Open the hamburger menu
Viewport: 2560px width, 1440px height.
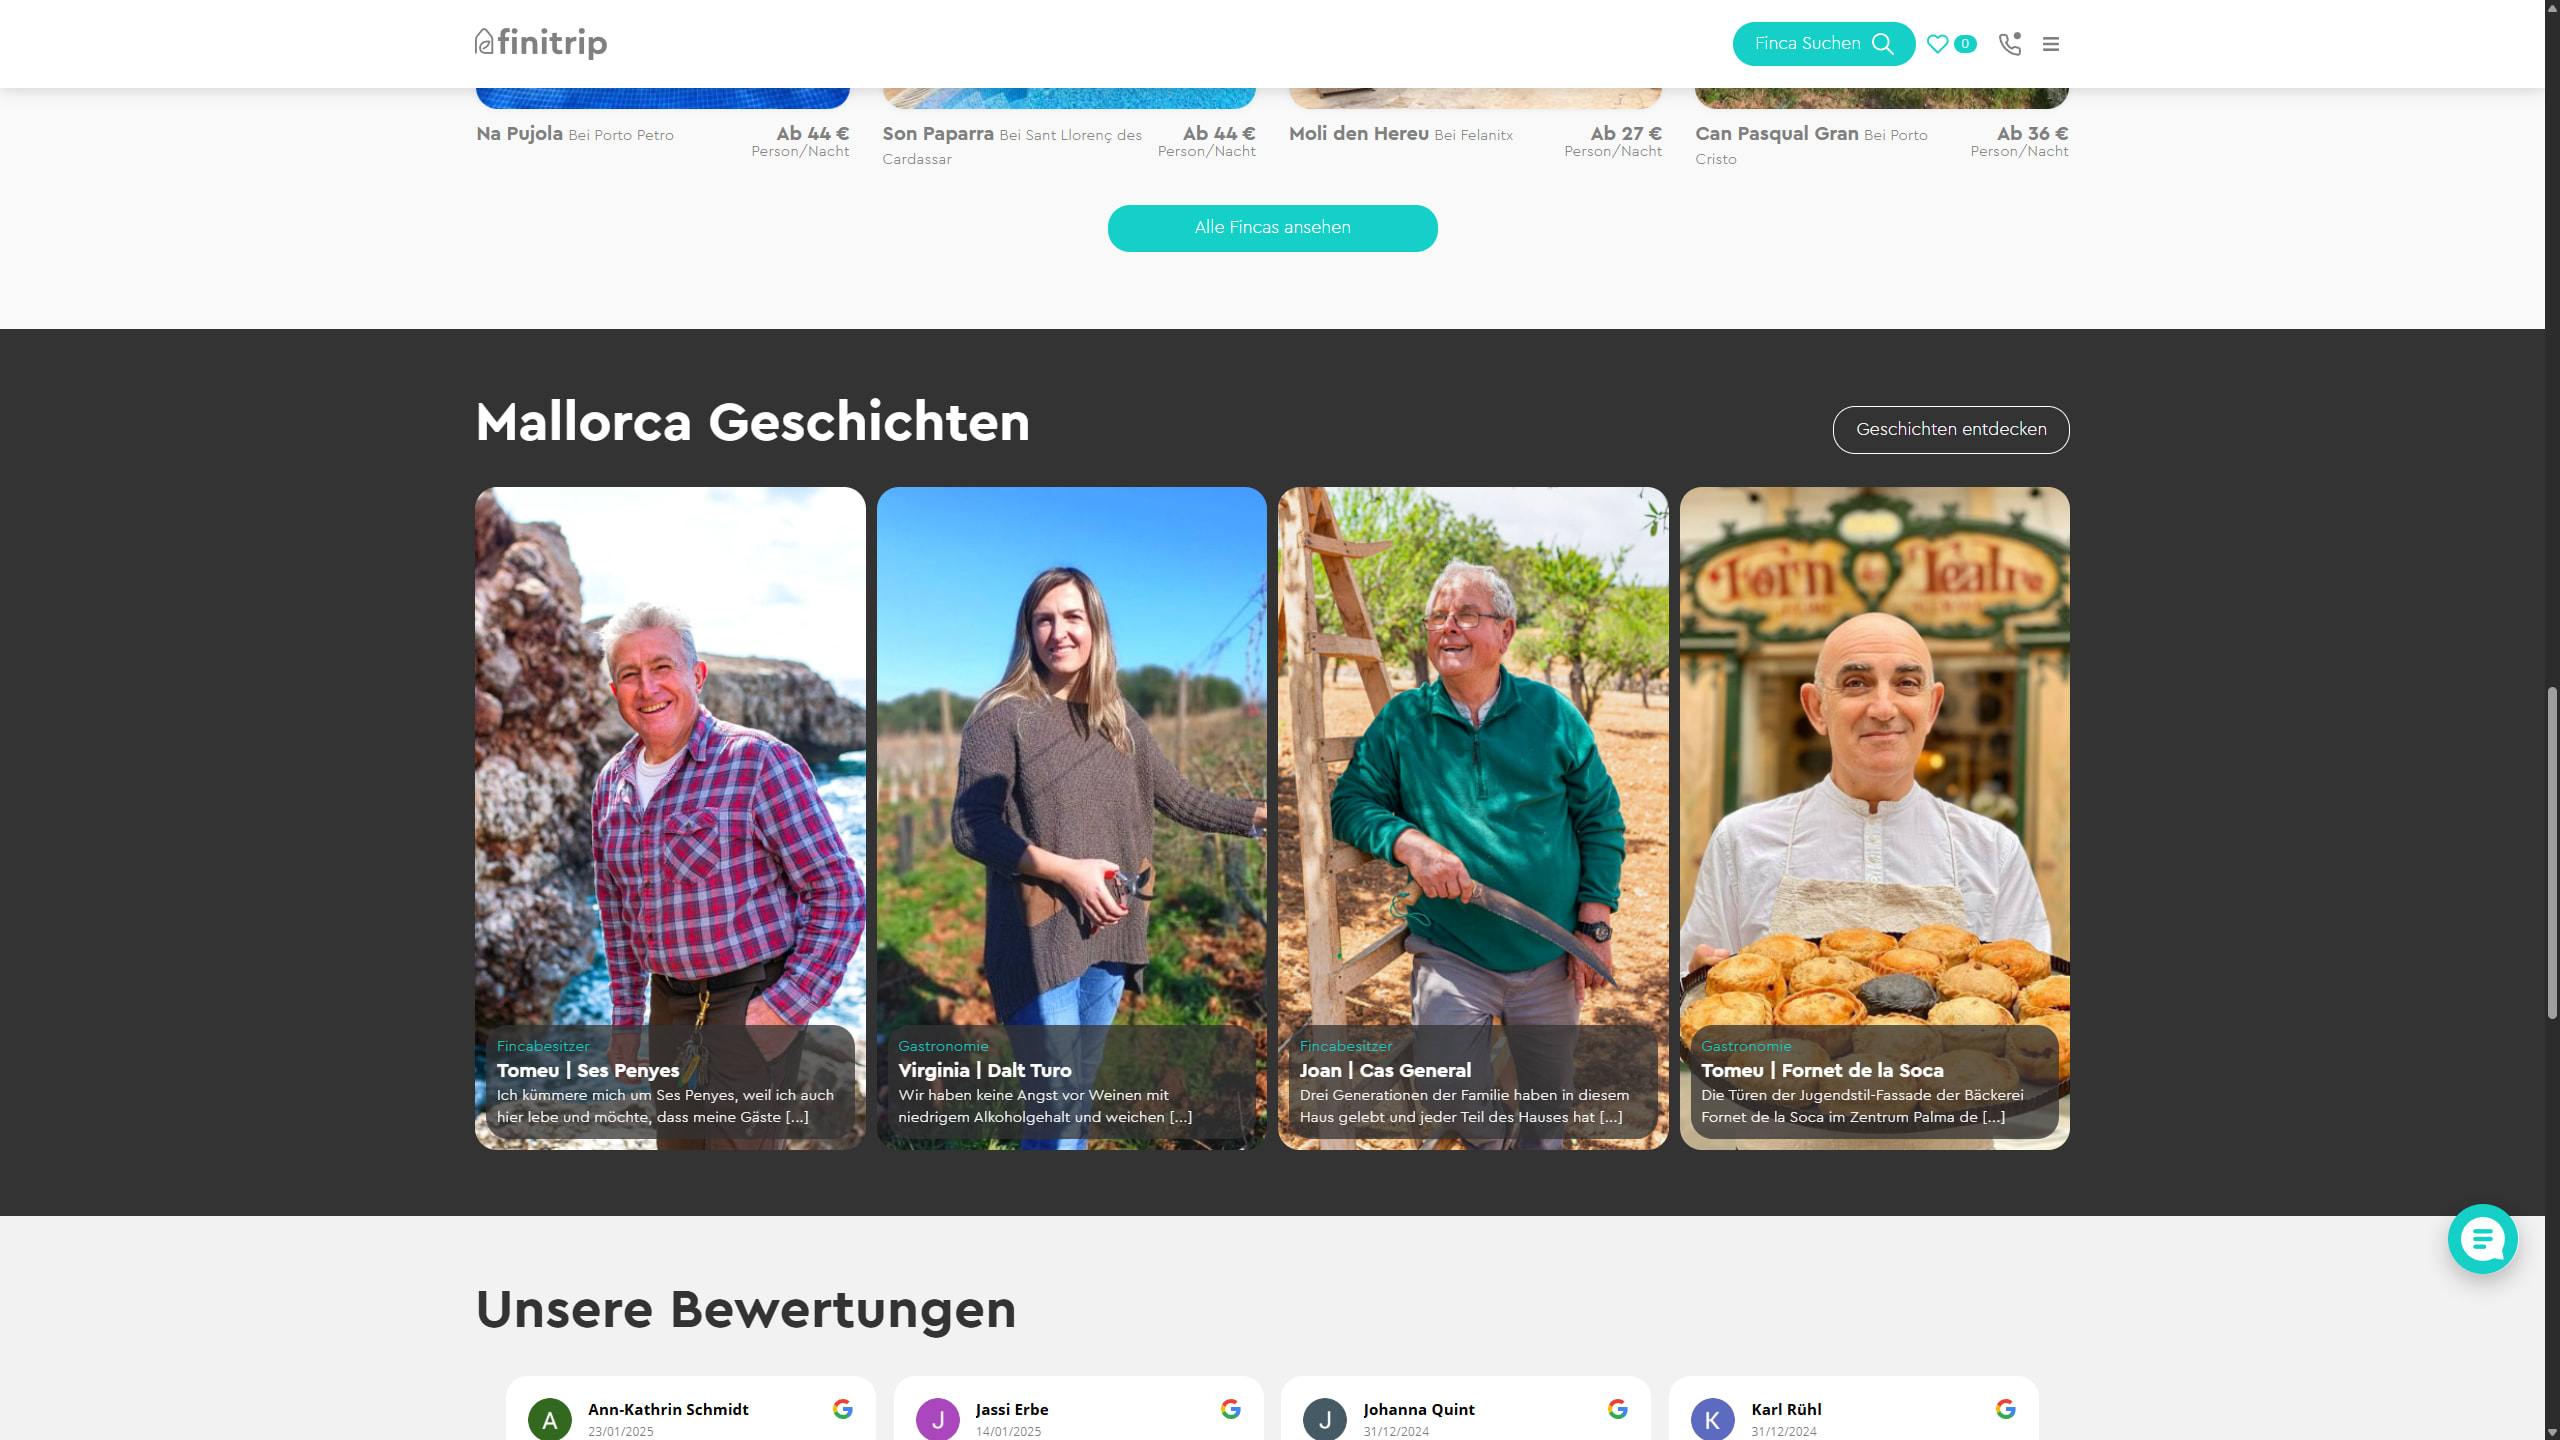click(x=2051, y=44)
